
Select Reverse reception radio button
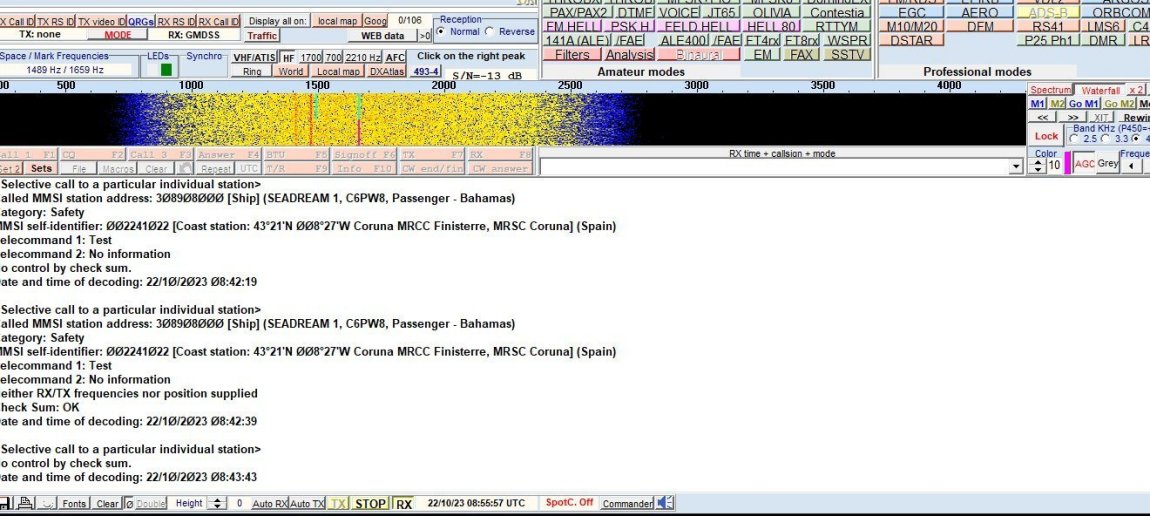point(489,32)
